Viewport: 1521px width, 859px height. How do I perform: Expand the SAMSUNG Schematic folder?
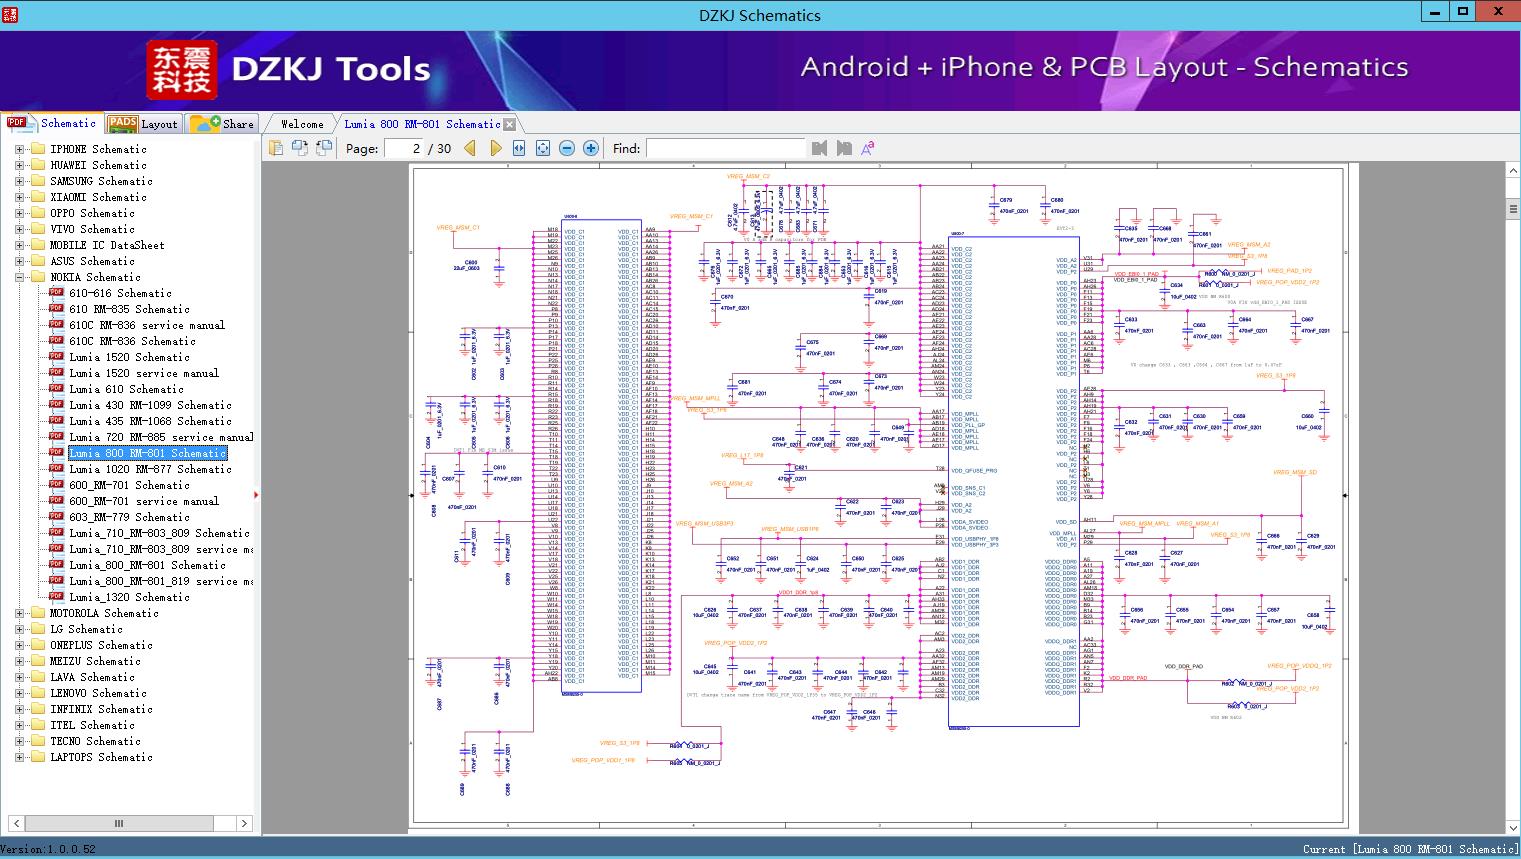click(19, 181)
